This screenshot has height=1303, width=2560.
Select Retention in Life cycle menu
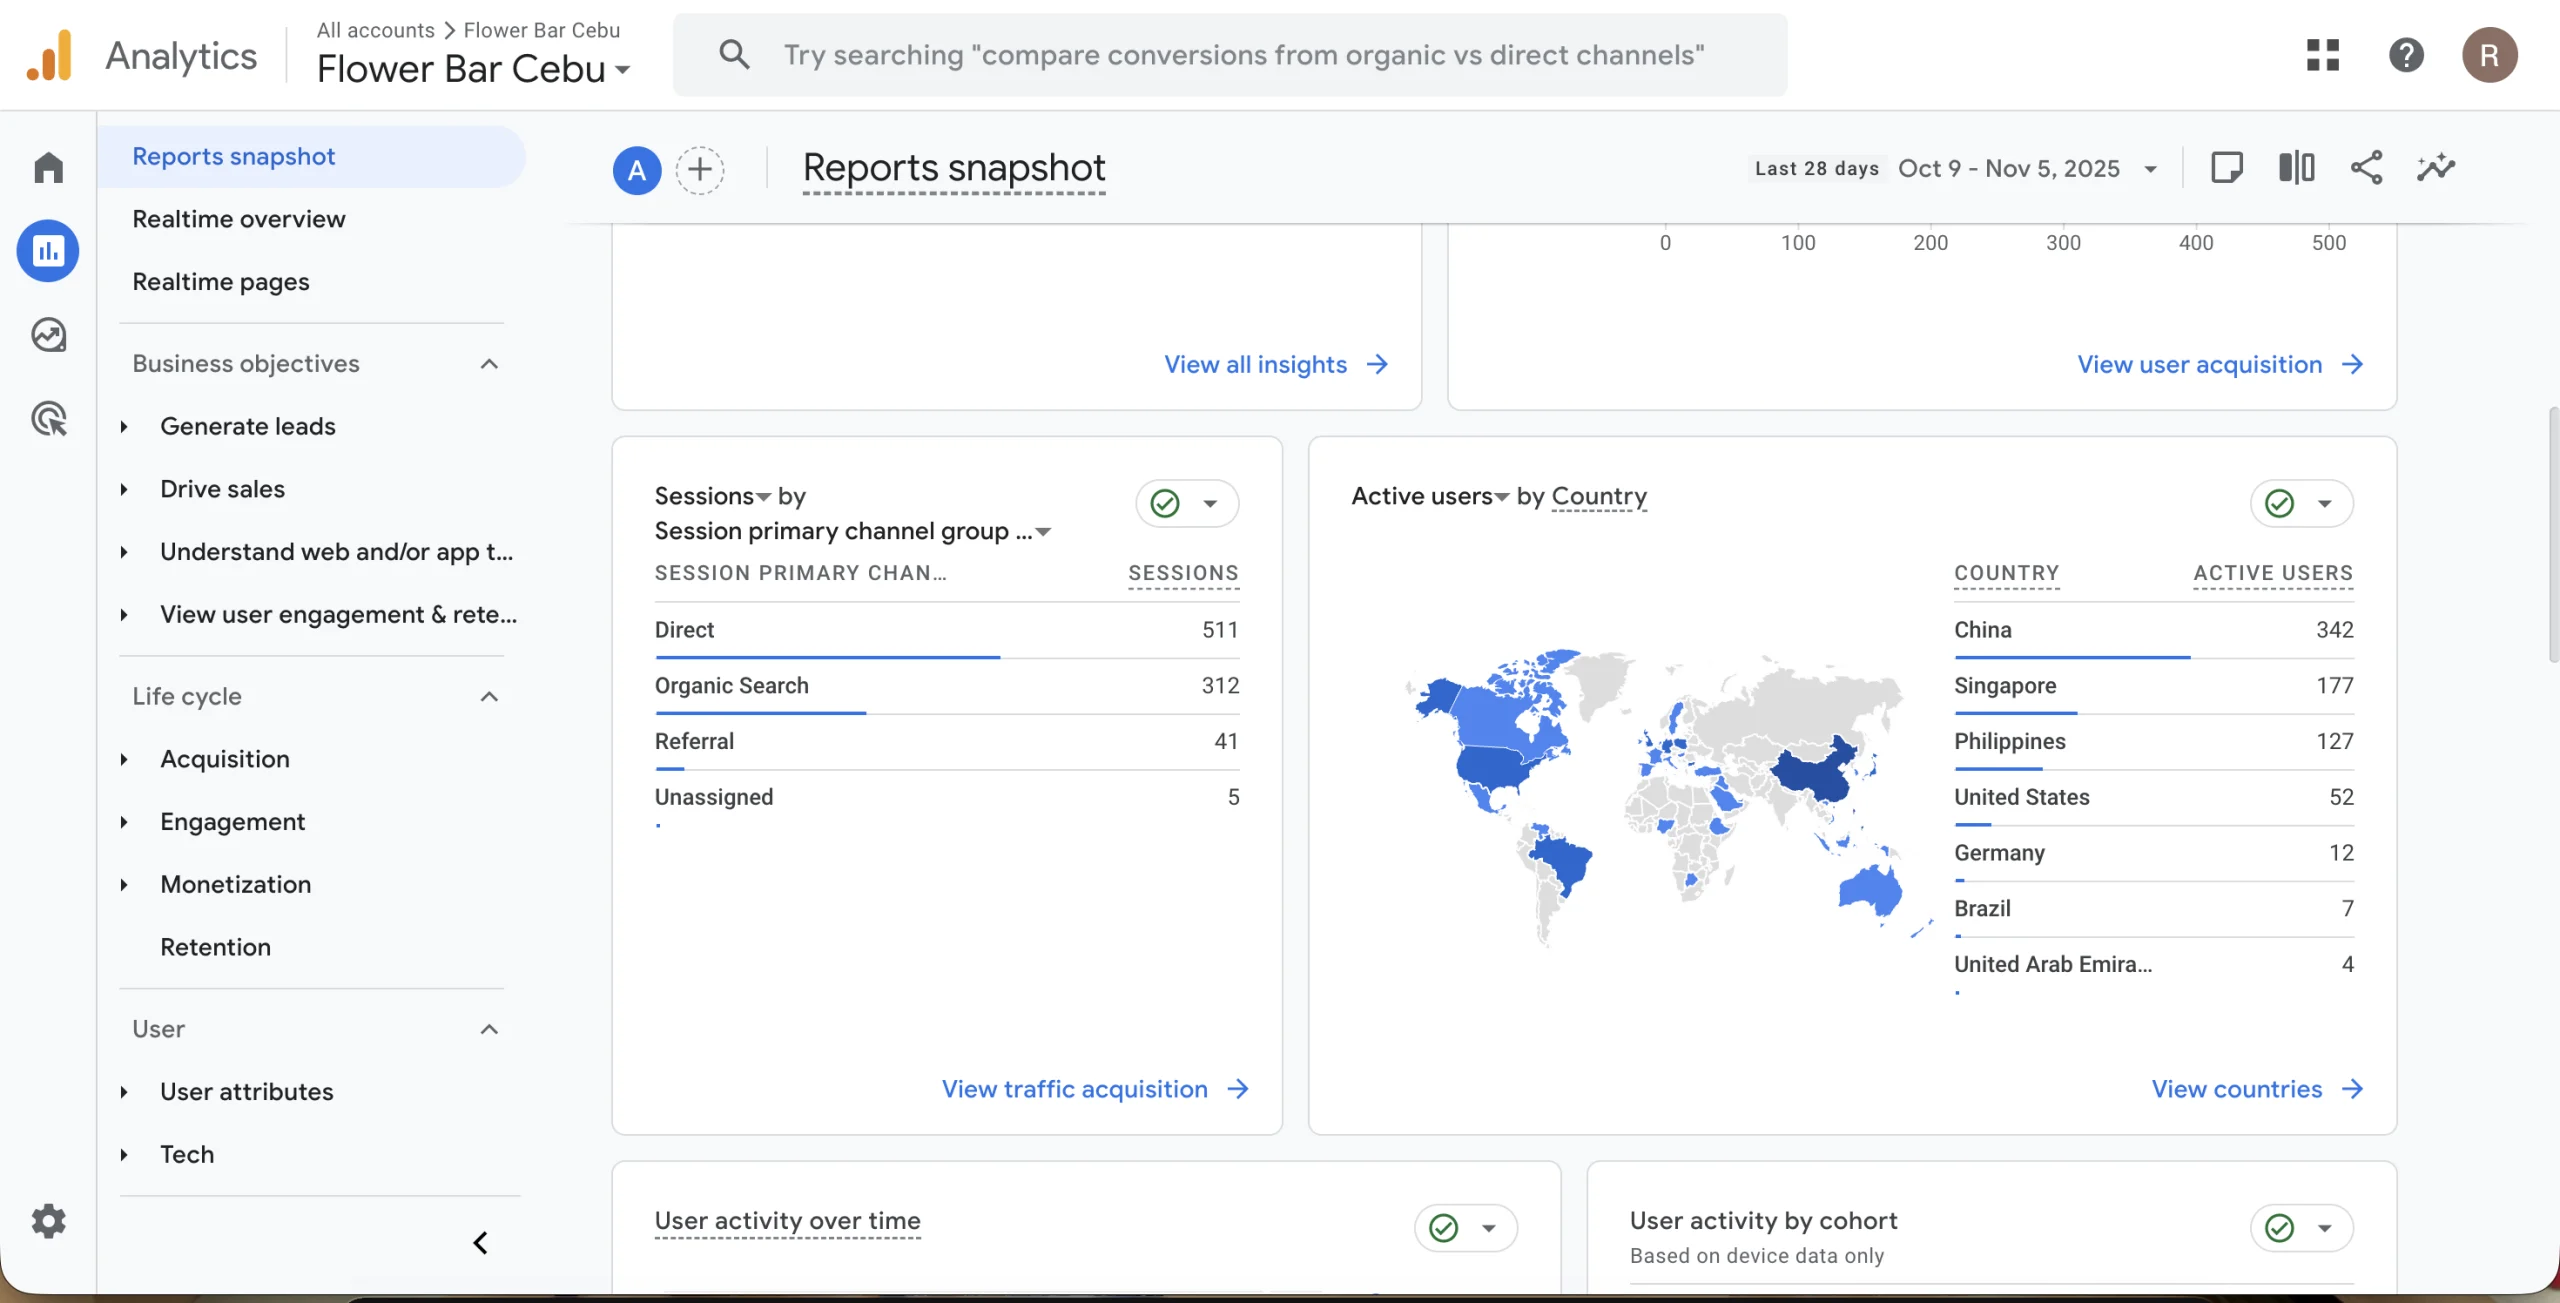[x=215, y=947]
